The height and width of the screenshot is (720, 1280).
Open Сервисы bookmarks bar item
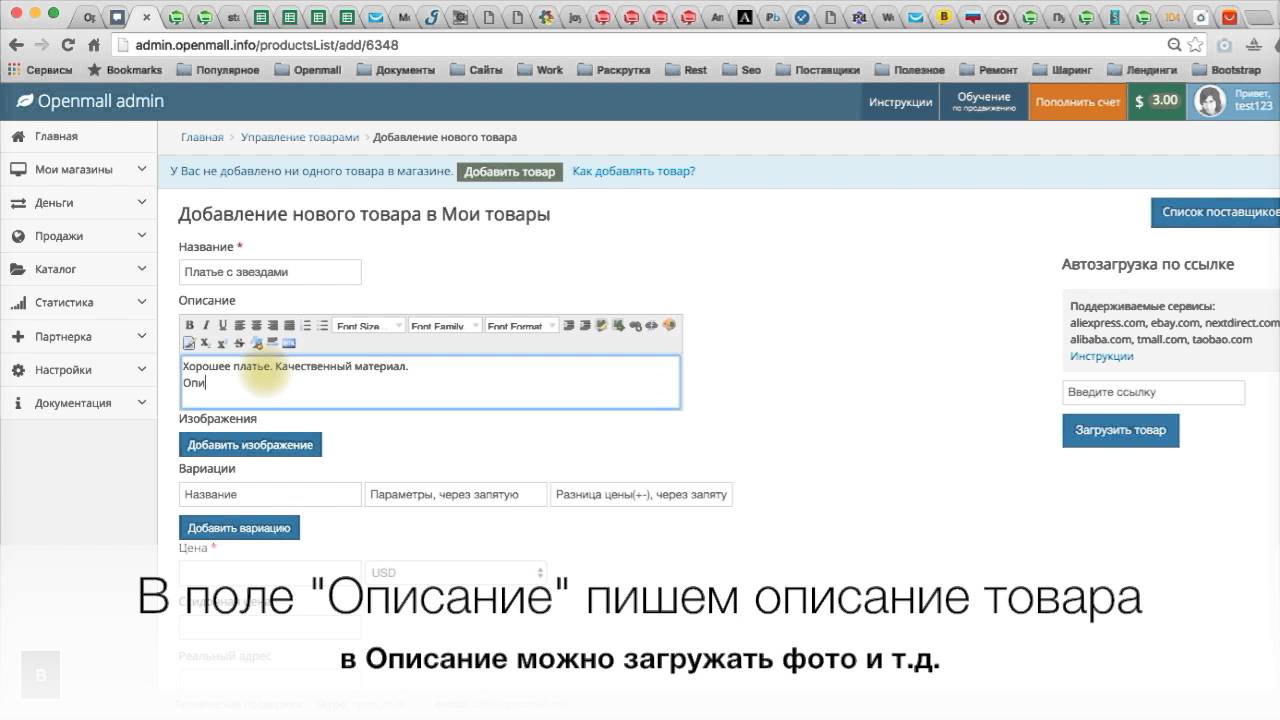[x=40, y=70]
